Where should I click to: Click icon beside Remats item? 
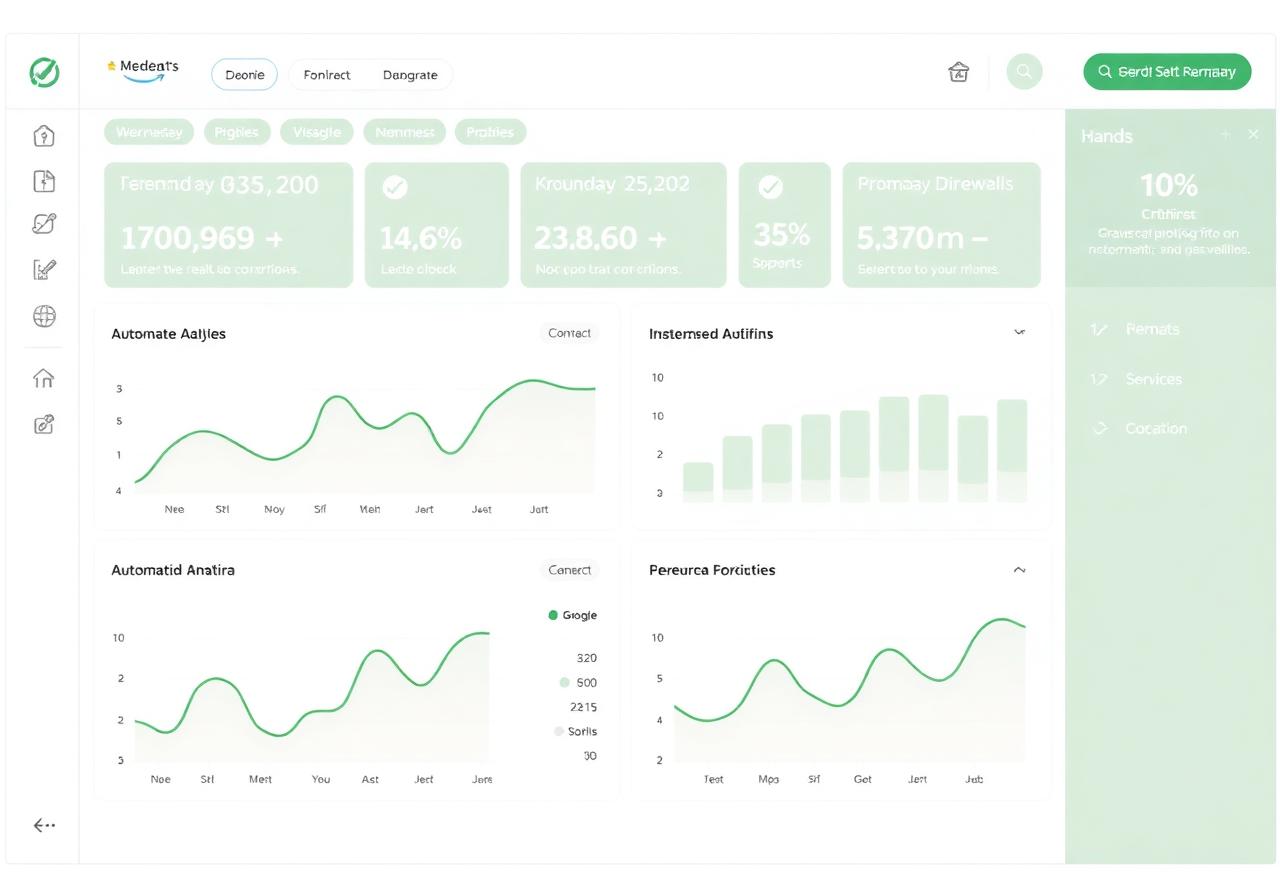1099,329
